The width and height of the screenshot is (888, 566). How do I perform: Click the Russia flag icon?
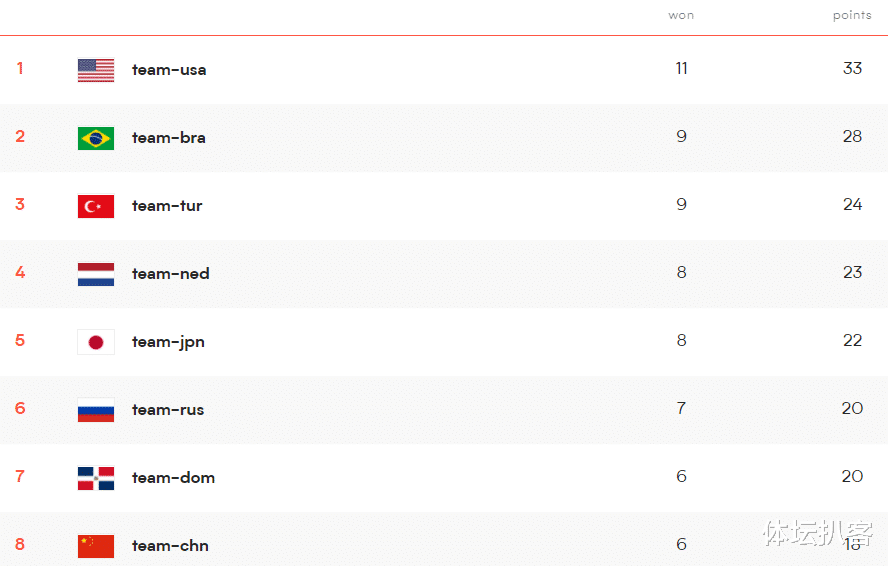pyautogui.click(x=96, y=410)
